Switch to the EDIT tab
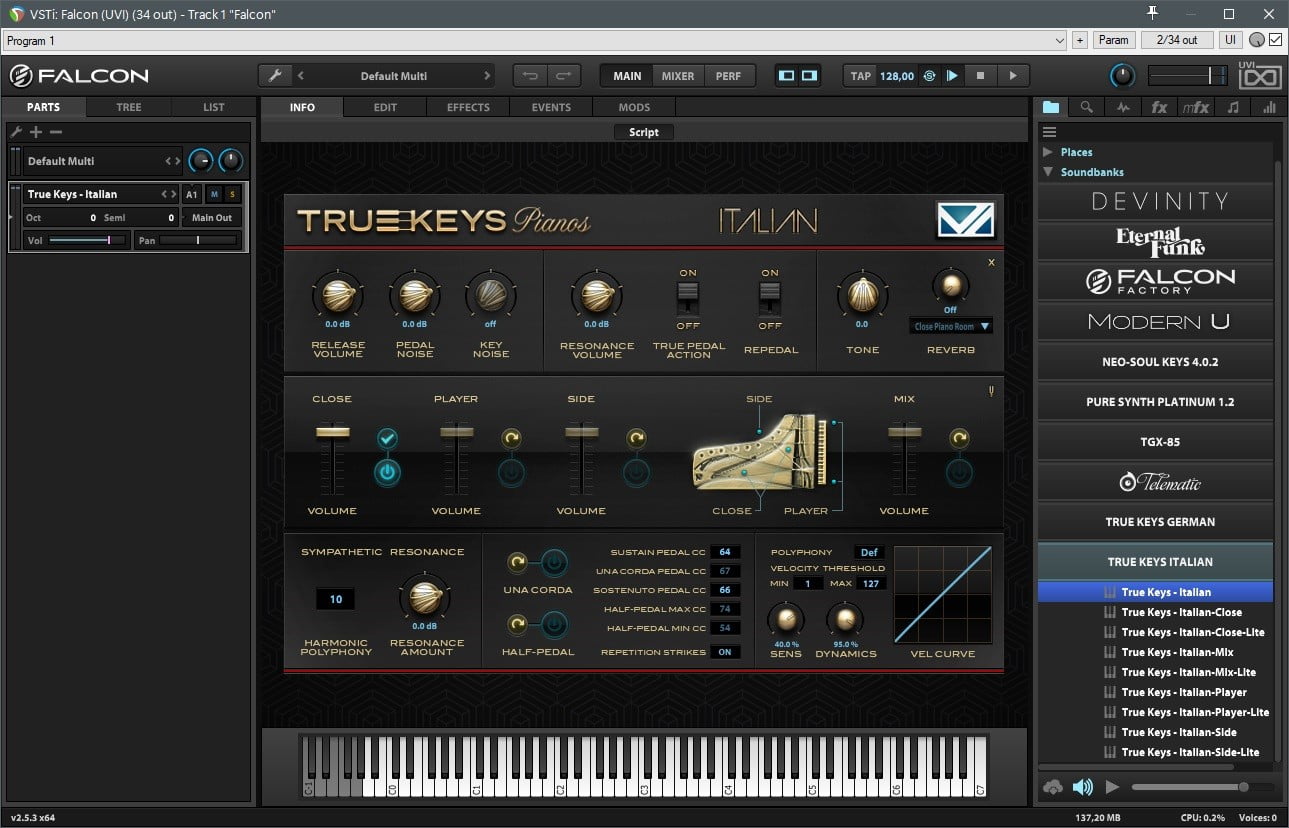Screen dimensions: 1289x828 (385, 107)
